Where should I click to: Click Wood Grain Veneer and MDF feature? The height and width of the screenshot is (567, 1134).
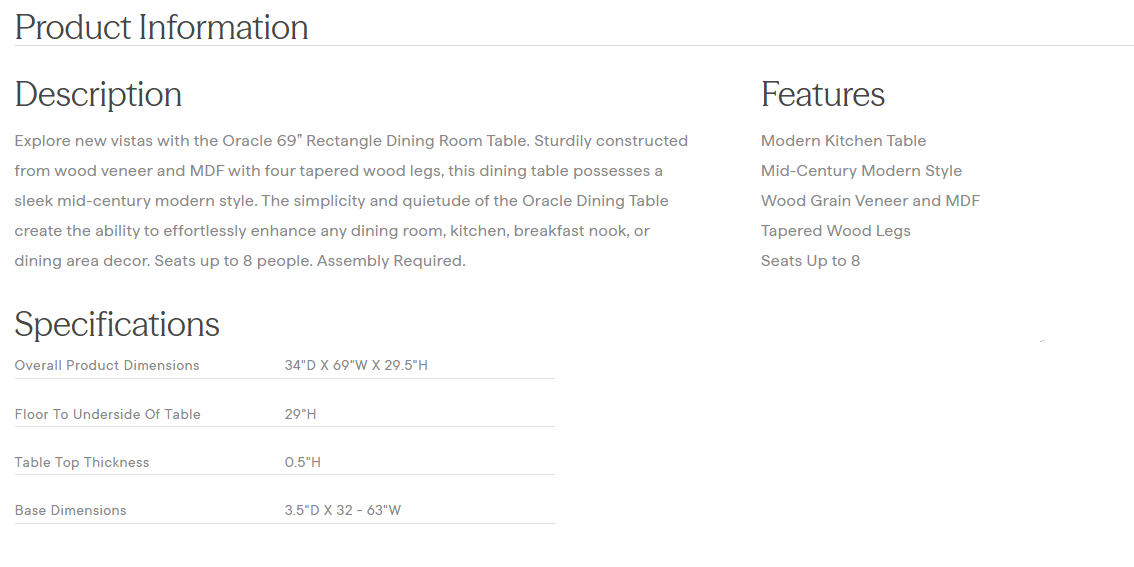coord(870,201)
